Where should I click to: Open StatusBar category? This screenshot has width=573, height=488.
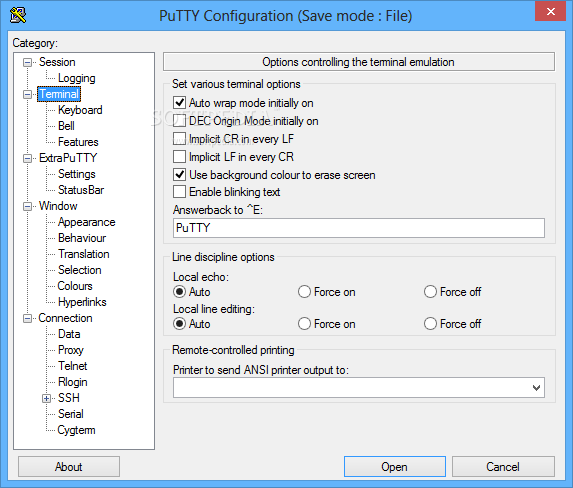point(81,190)
